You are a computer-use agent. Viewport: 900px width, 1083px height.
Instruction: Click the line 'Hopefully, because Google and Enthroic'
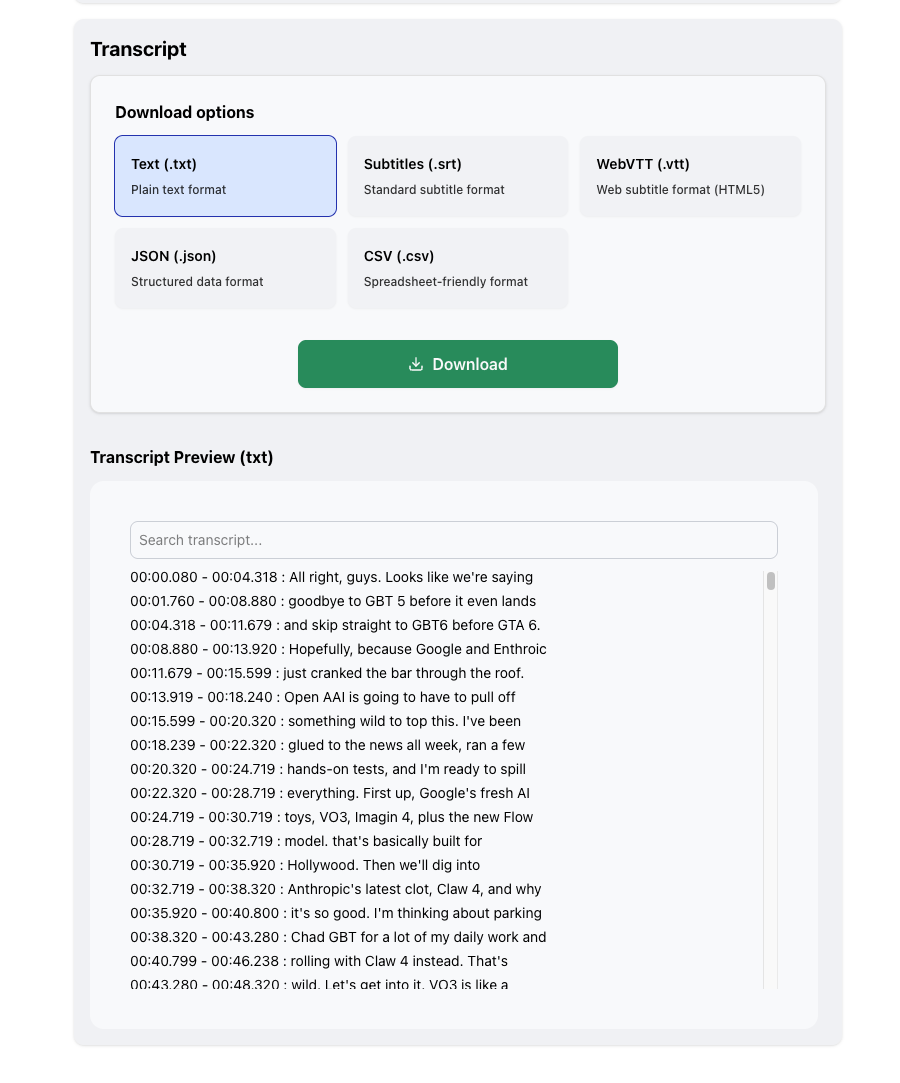(338, 649)
